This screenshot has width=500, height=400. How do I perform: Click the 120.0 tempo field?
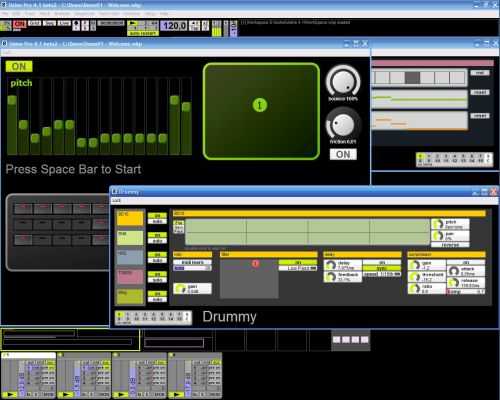point(174,26)
